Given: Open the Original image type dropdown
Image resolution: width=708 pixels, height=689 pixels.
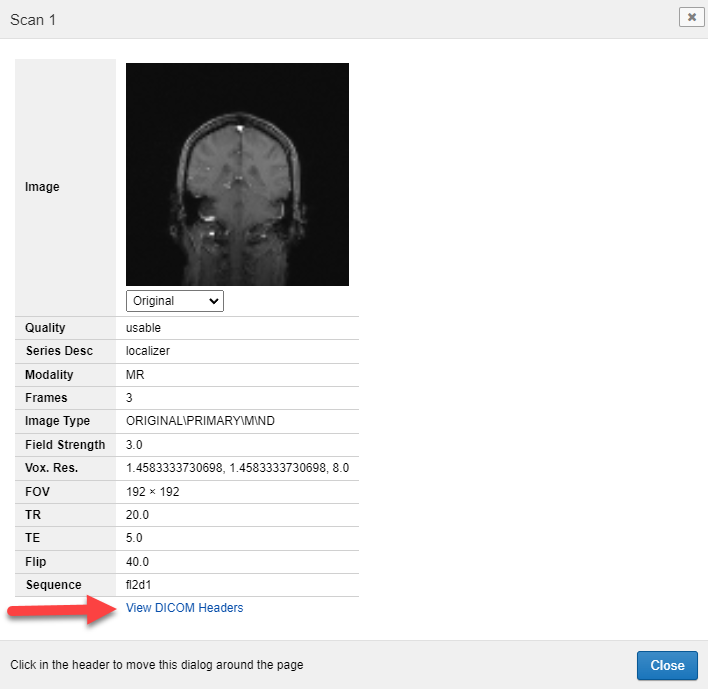Looking at the screenshot, I should (175, 301).
